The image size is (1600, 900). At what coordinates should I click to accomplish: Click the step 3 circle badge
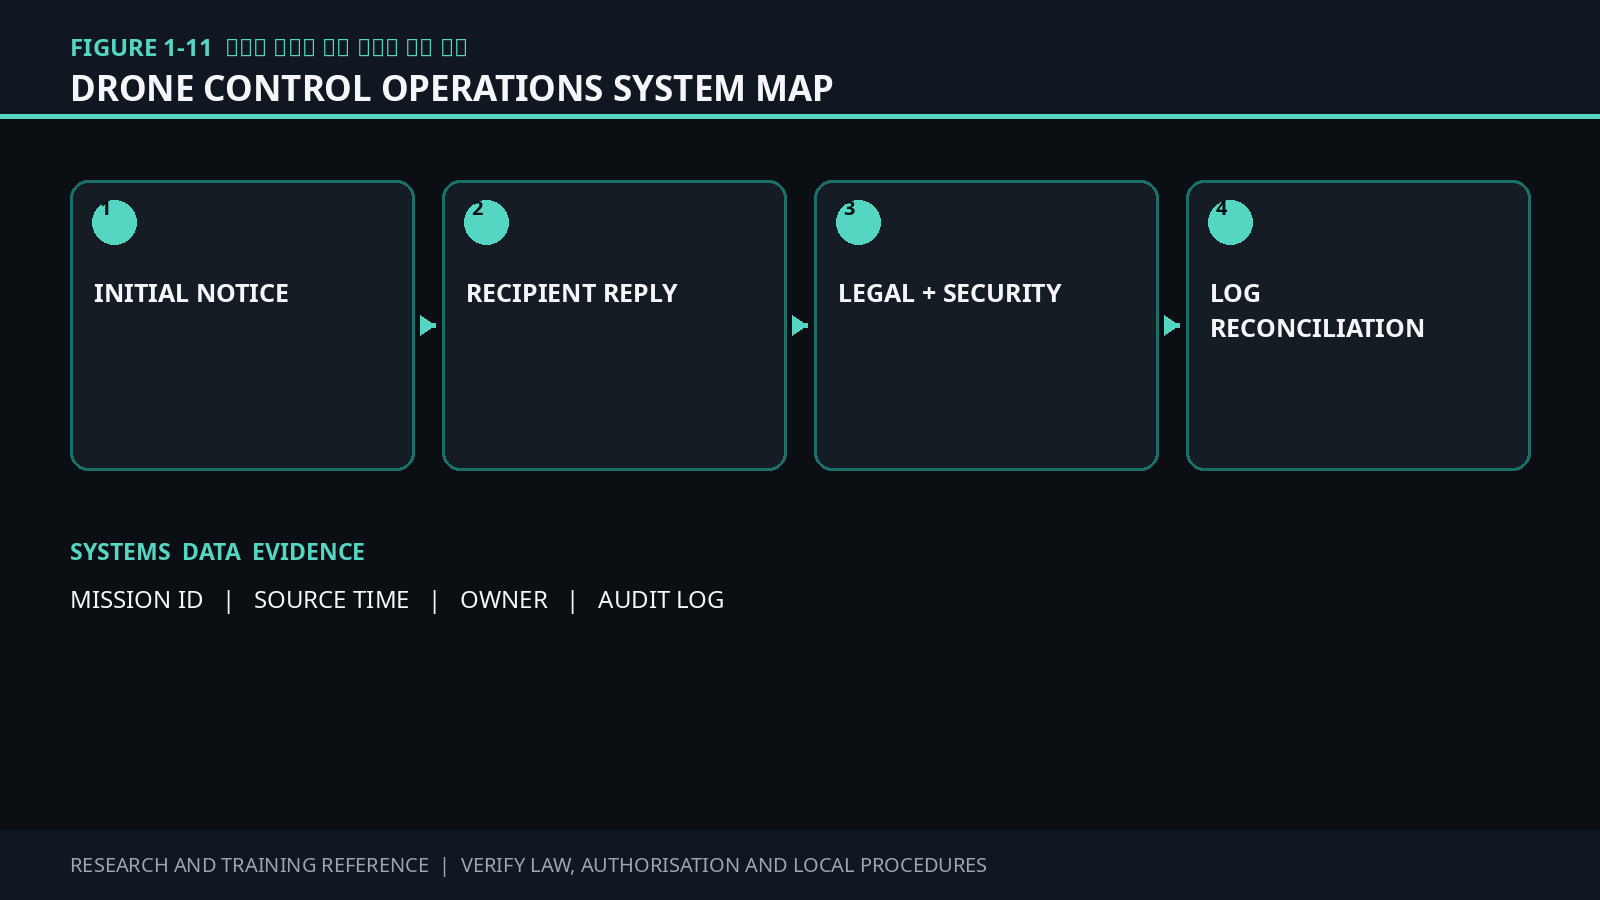[x=858, y=222]
